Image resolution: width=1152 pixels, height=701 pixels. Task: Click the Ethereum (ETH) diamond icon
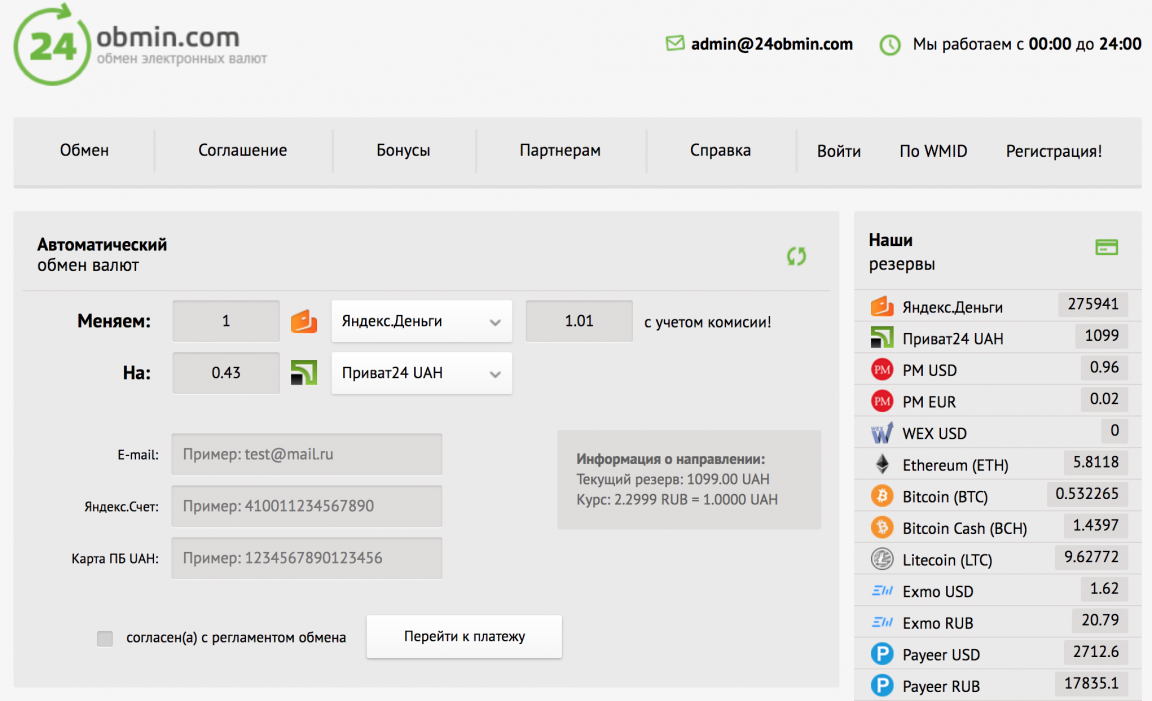882,464
